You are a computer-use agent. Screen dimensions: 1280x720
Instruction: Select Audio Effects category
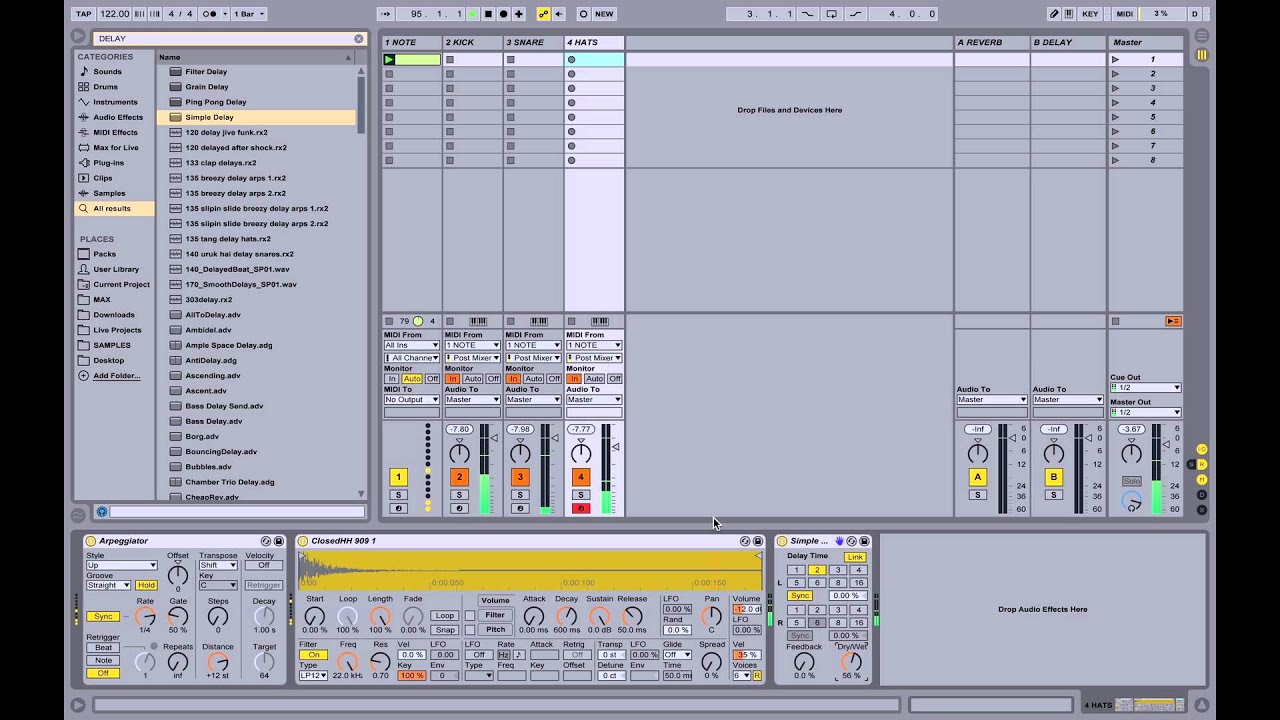pyautogui.click(x=118, y=117)
